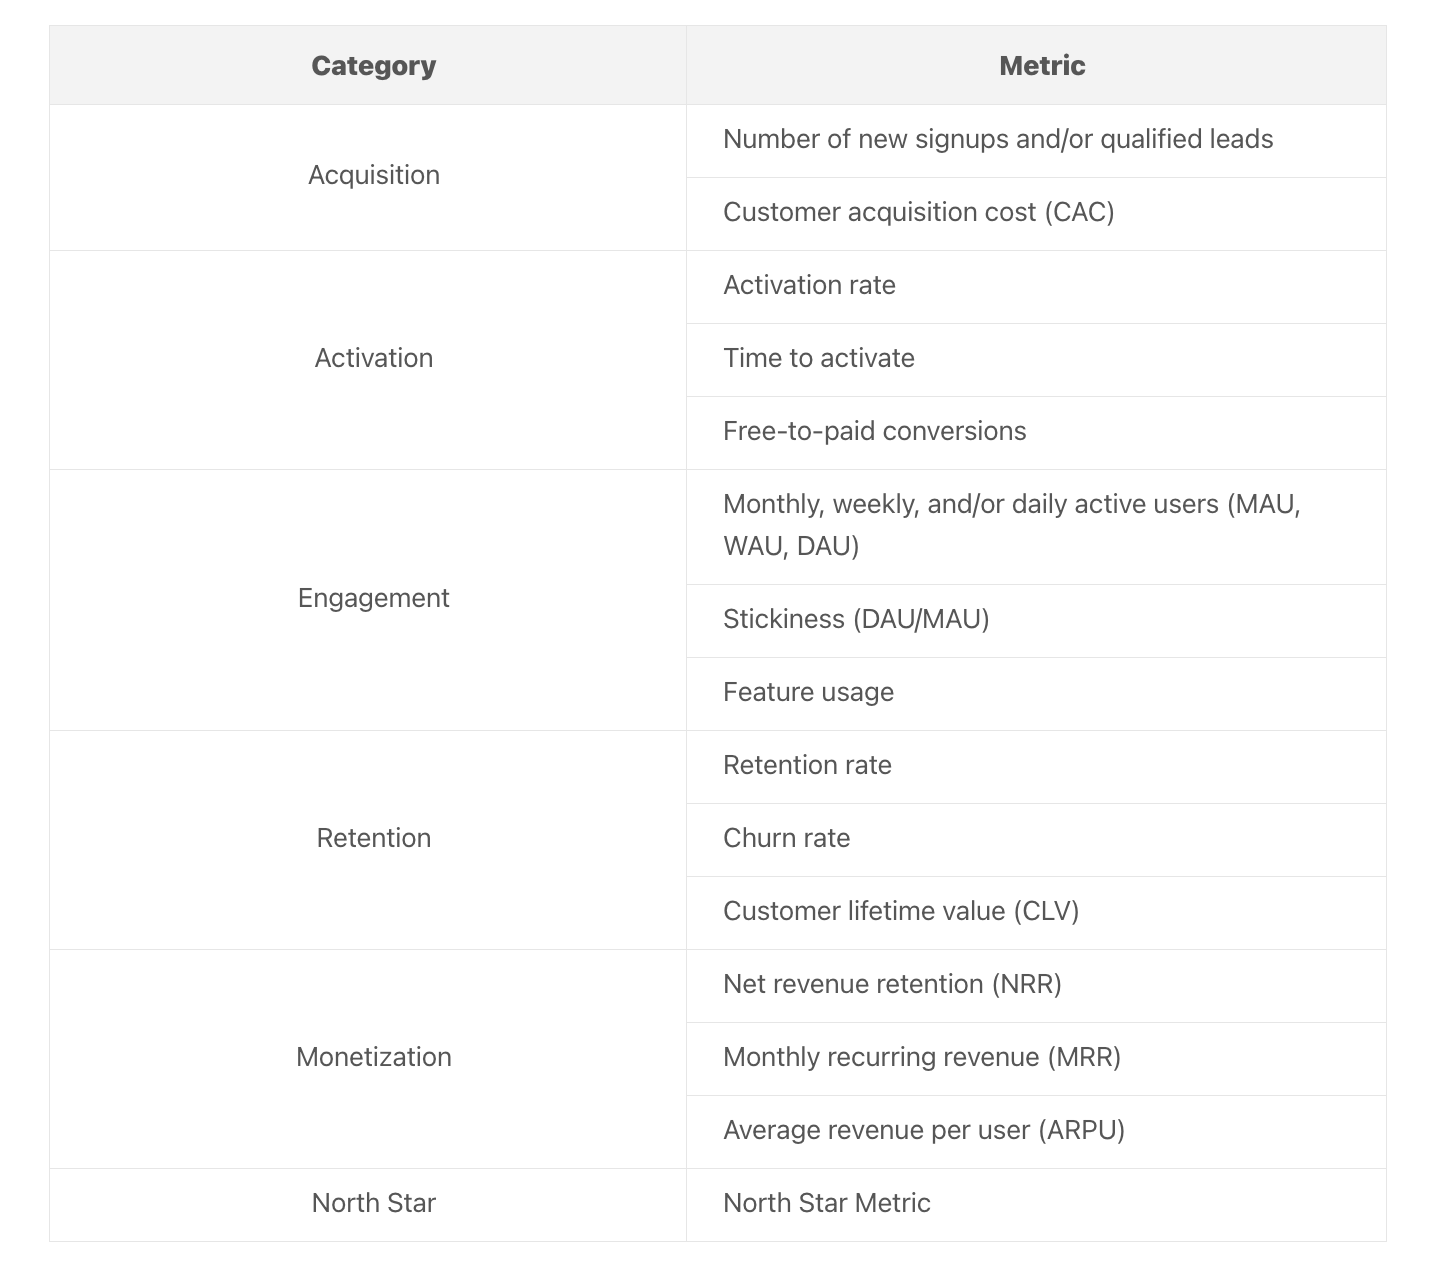Click the Net revenue retention (NRR) metric
Image resolution: width=1454 pixels, height=1266 pixels.
[892, 984]
